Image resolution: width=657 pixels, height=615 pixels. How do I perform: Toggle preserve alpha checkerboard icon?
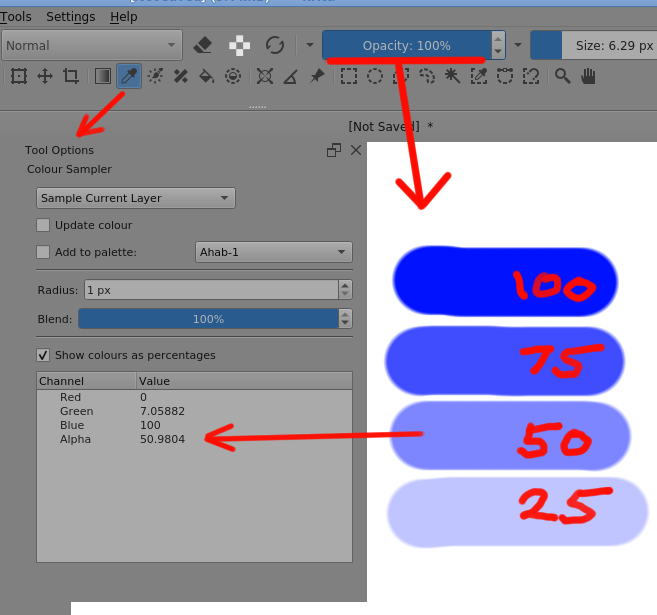239,45
